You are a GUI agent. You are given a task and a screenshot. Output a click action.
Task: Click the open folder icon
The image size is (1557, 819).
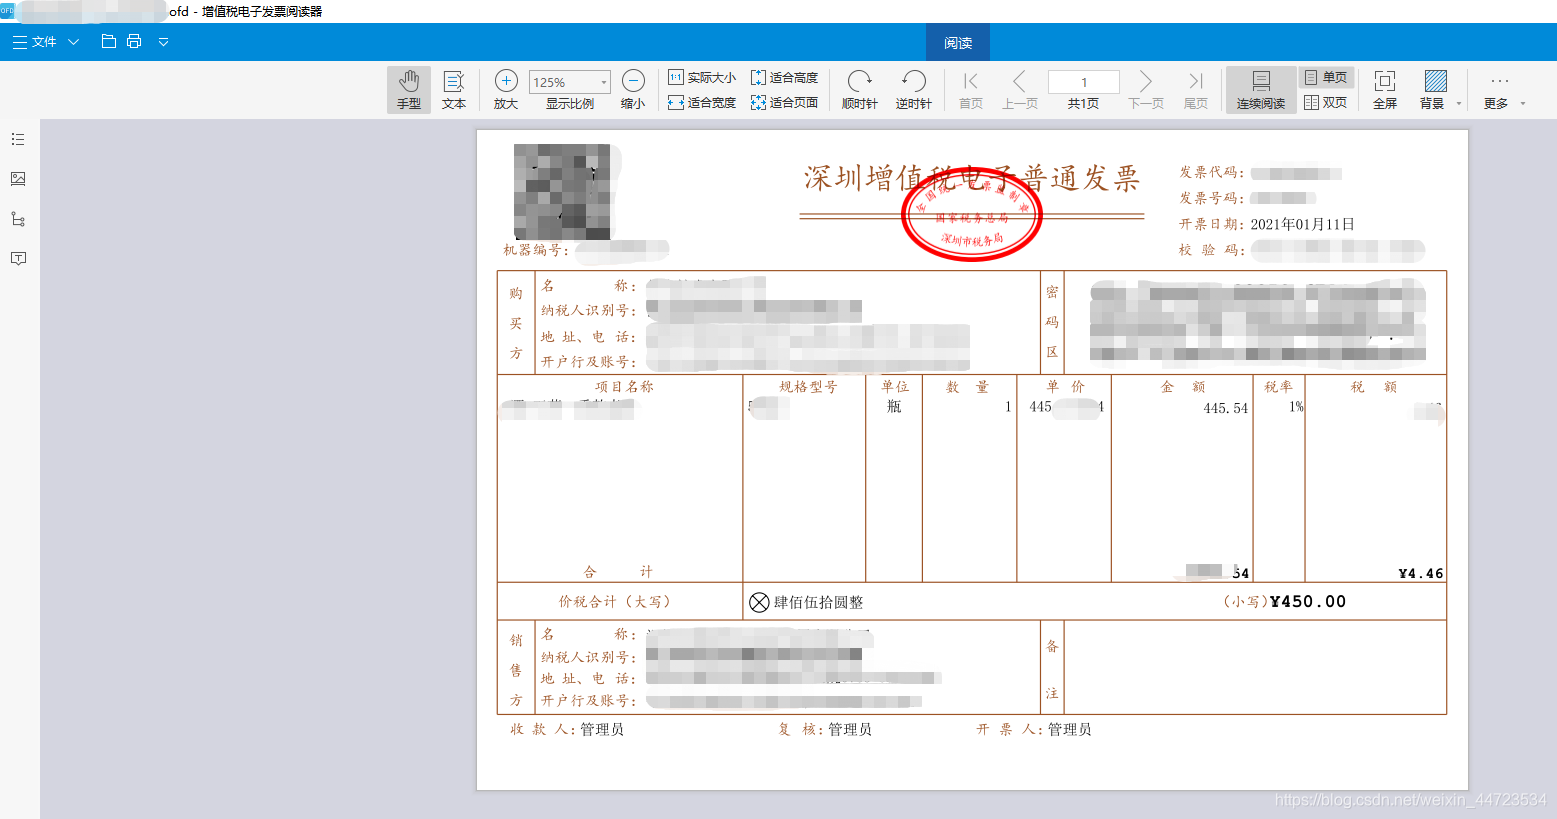pyautogui.click(x=109, y=41)
